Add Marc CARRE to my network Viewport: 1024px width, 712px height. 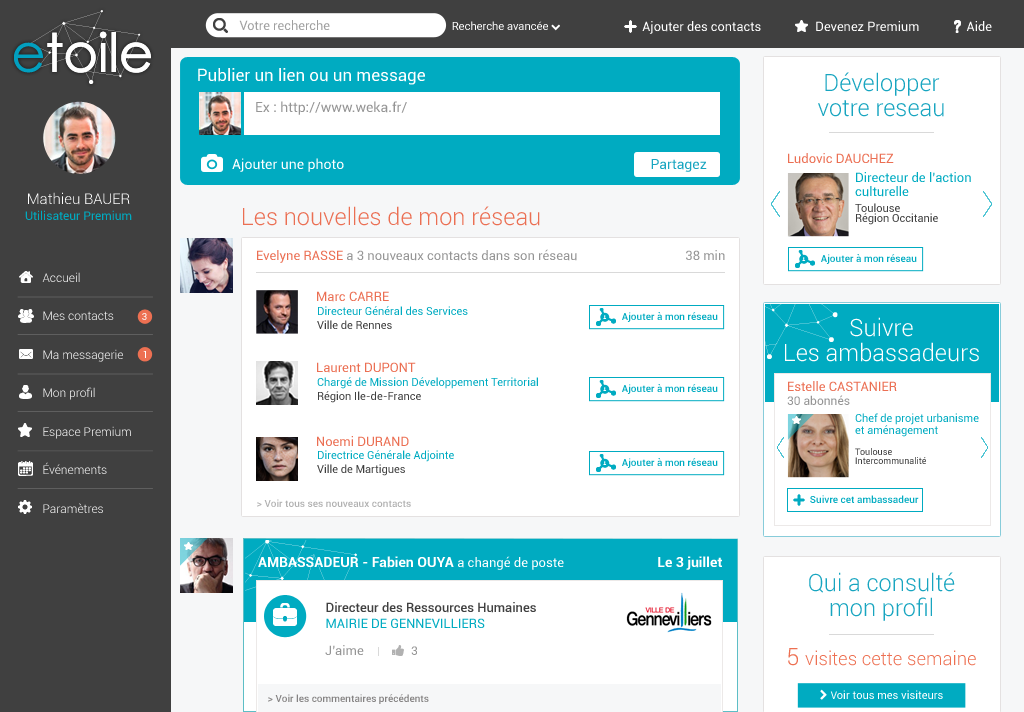(656, 318)
